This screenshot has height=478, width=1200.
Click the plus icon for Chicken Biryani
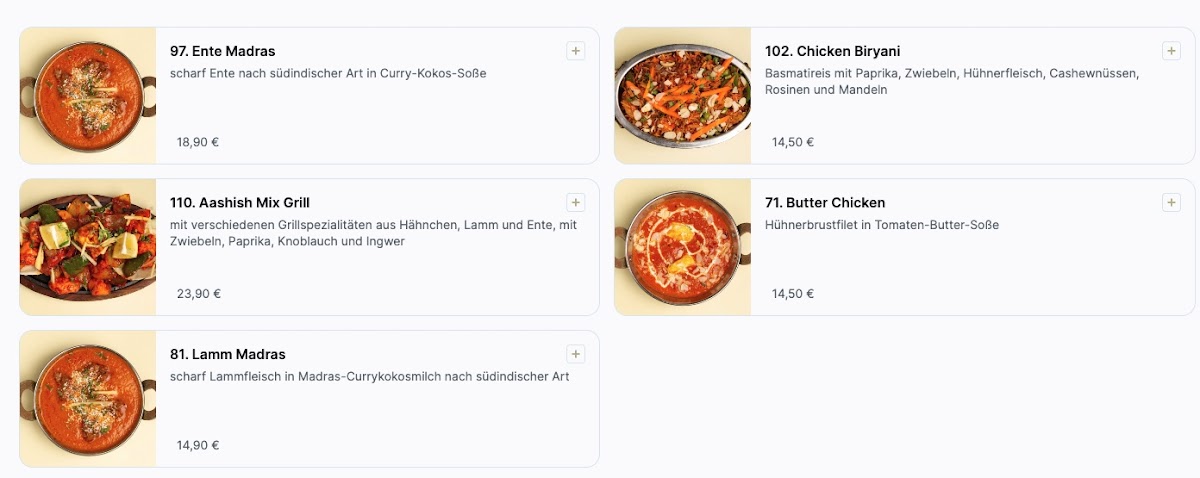pyautogui.click(x=1171, y=51)
